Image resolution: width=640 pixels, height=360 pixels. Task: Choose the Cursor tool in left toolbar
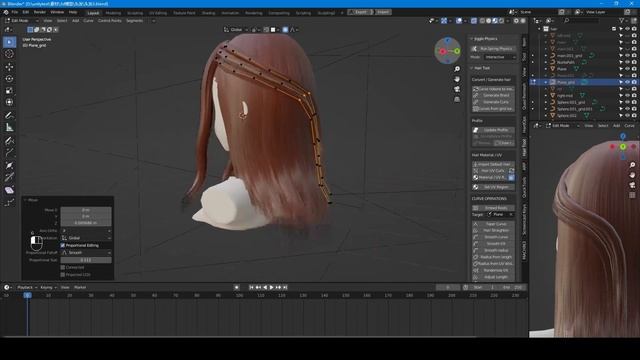[9, 54]
